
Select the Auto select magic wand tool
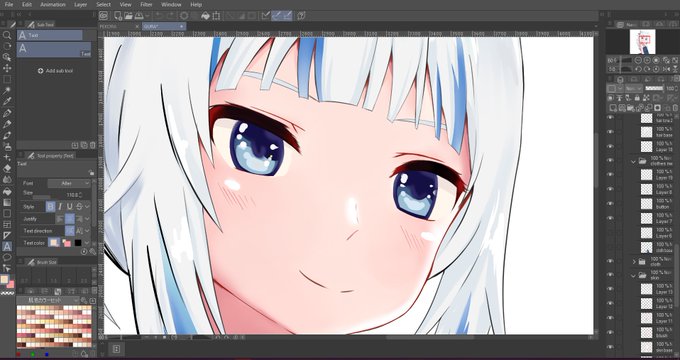[x=7, y=91]
